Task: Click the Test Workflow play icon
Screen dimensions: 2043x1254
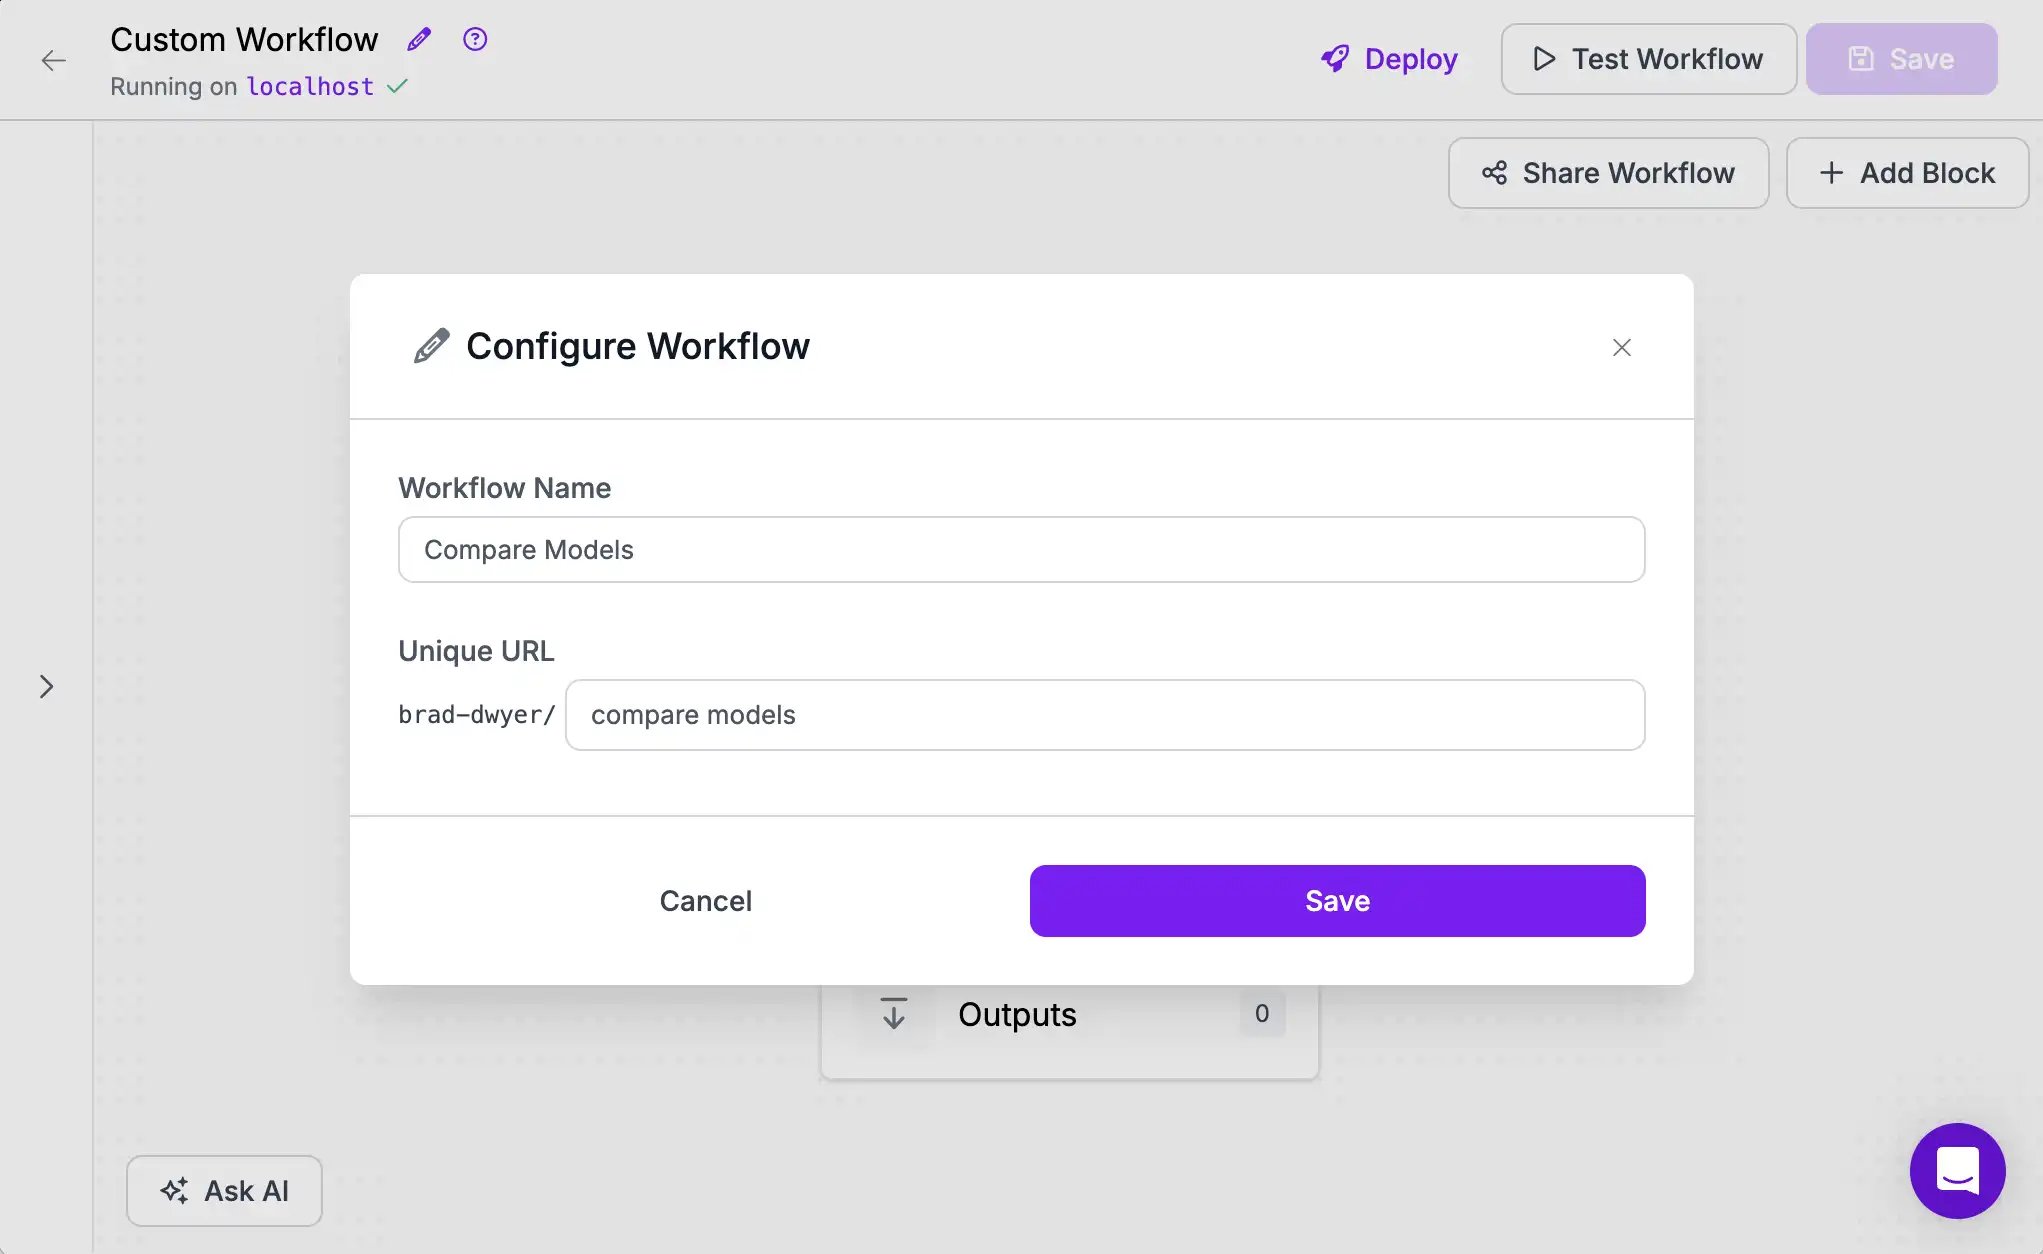Action: (x=1544, y=59)
